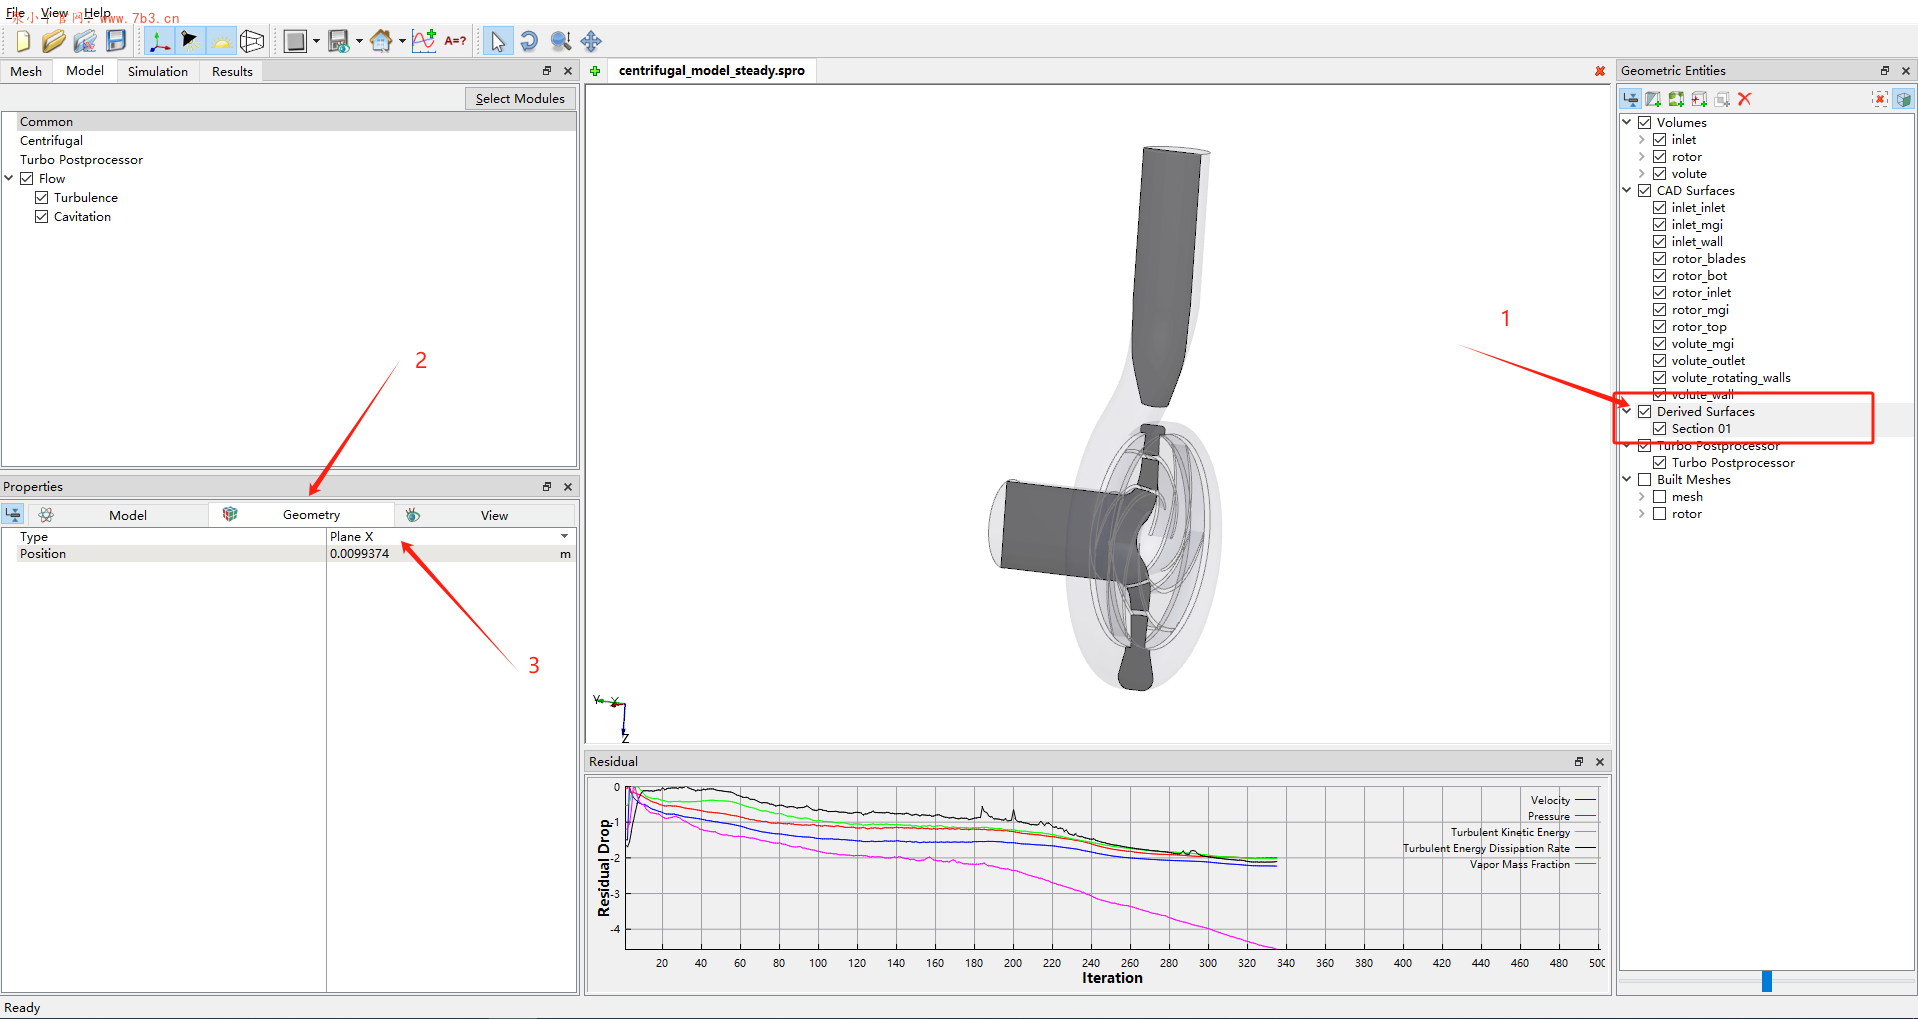
Task: Collapse the CAD Surfaces tree group
Action: (1627, 191)
